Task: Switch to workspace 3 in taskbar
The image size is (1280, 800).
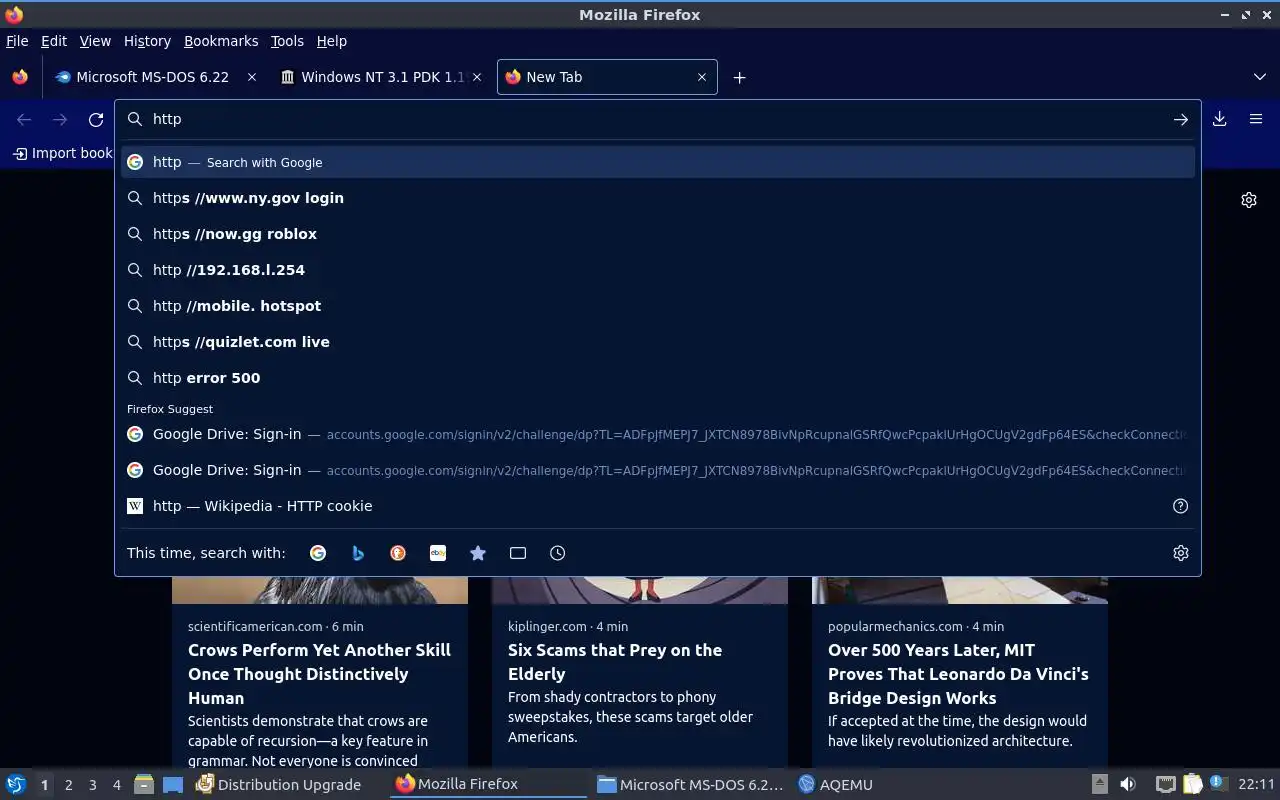Action: coord(92,785)
